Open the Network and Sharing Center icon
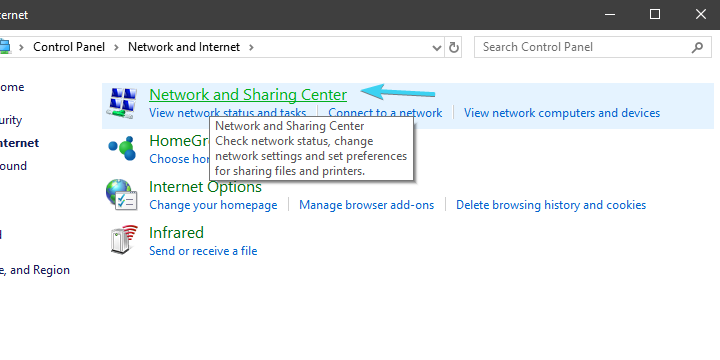The image size is (720, 360). (122, 103)
